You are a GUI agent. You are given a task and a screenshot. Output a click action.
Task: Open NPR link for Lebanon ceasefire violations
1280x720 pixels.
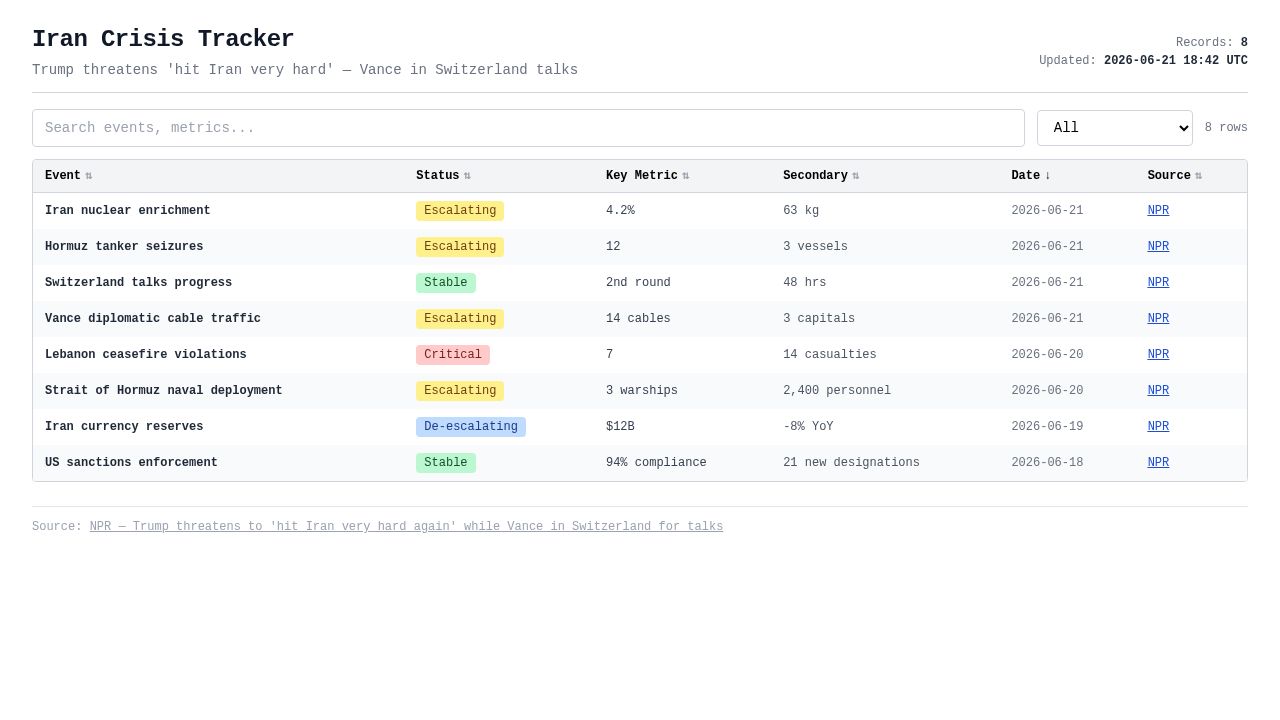click(1158, 355)
